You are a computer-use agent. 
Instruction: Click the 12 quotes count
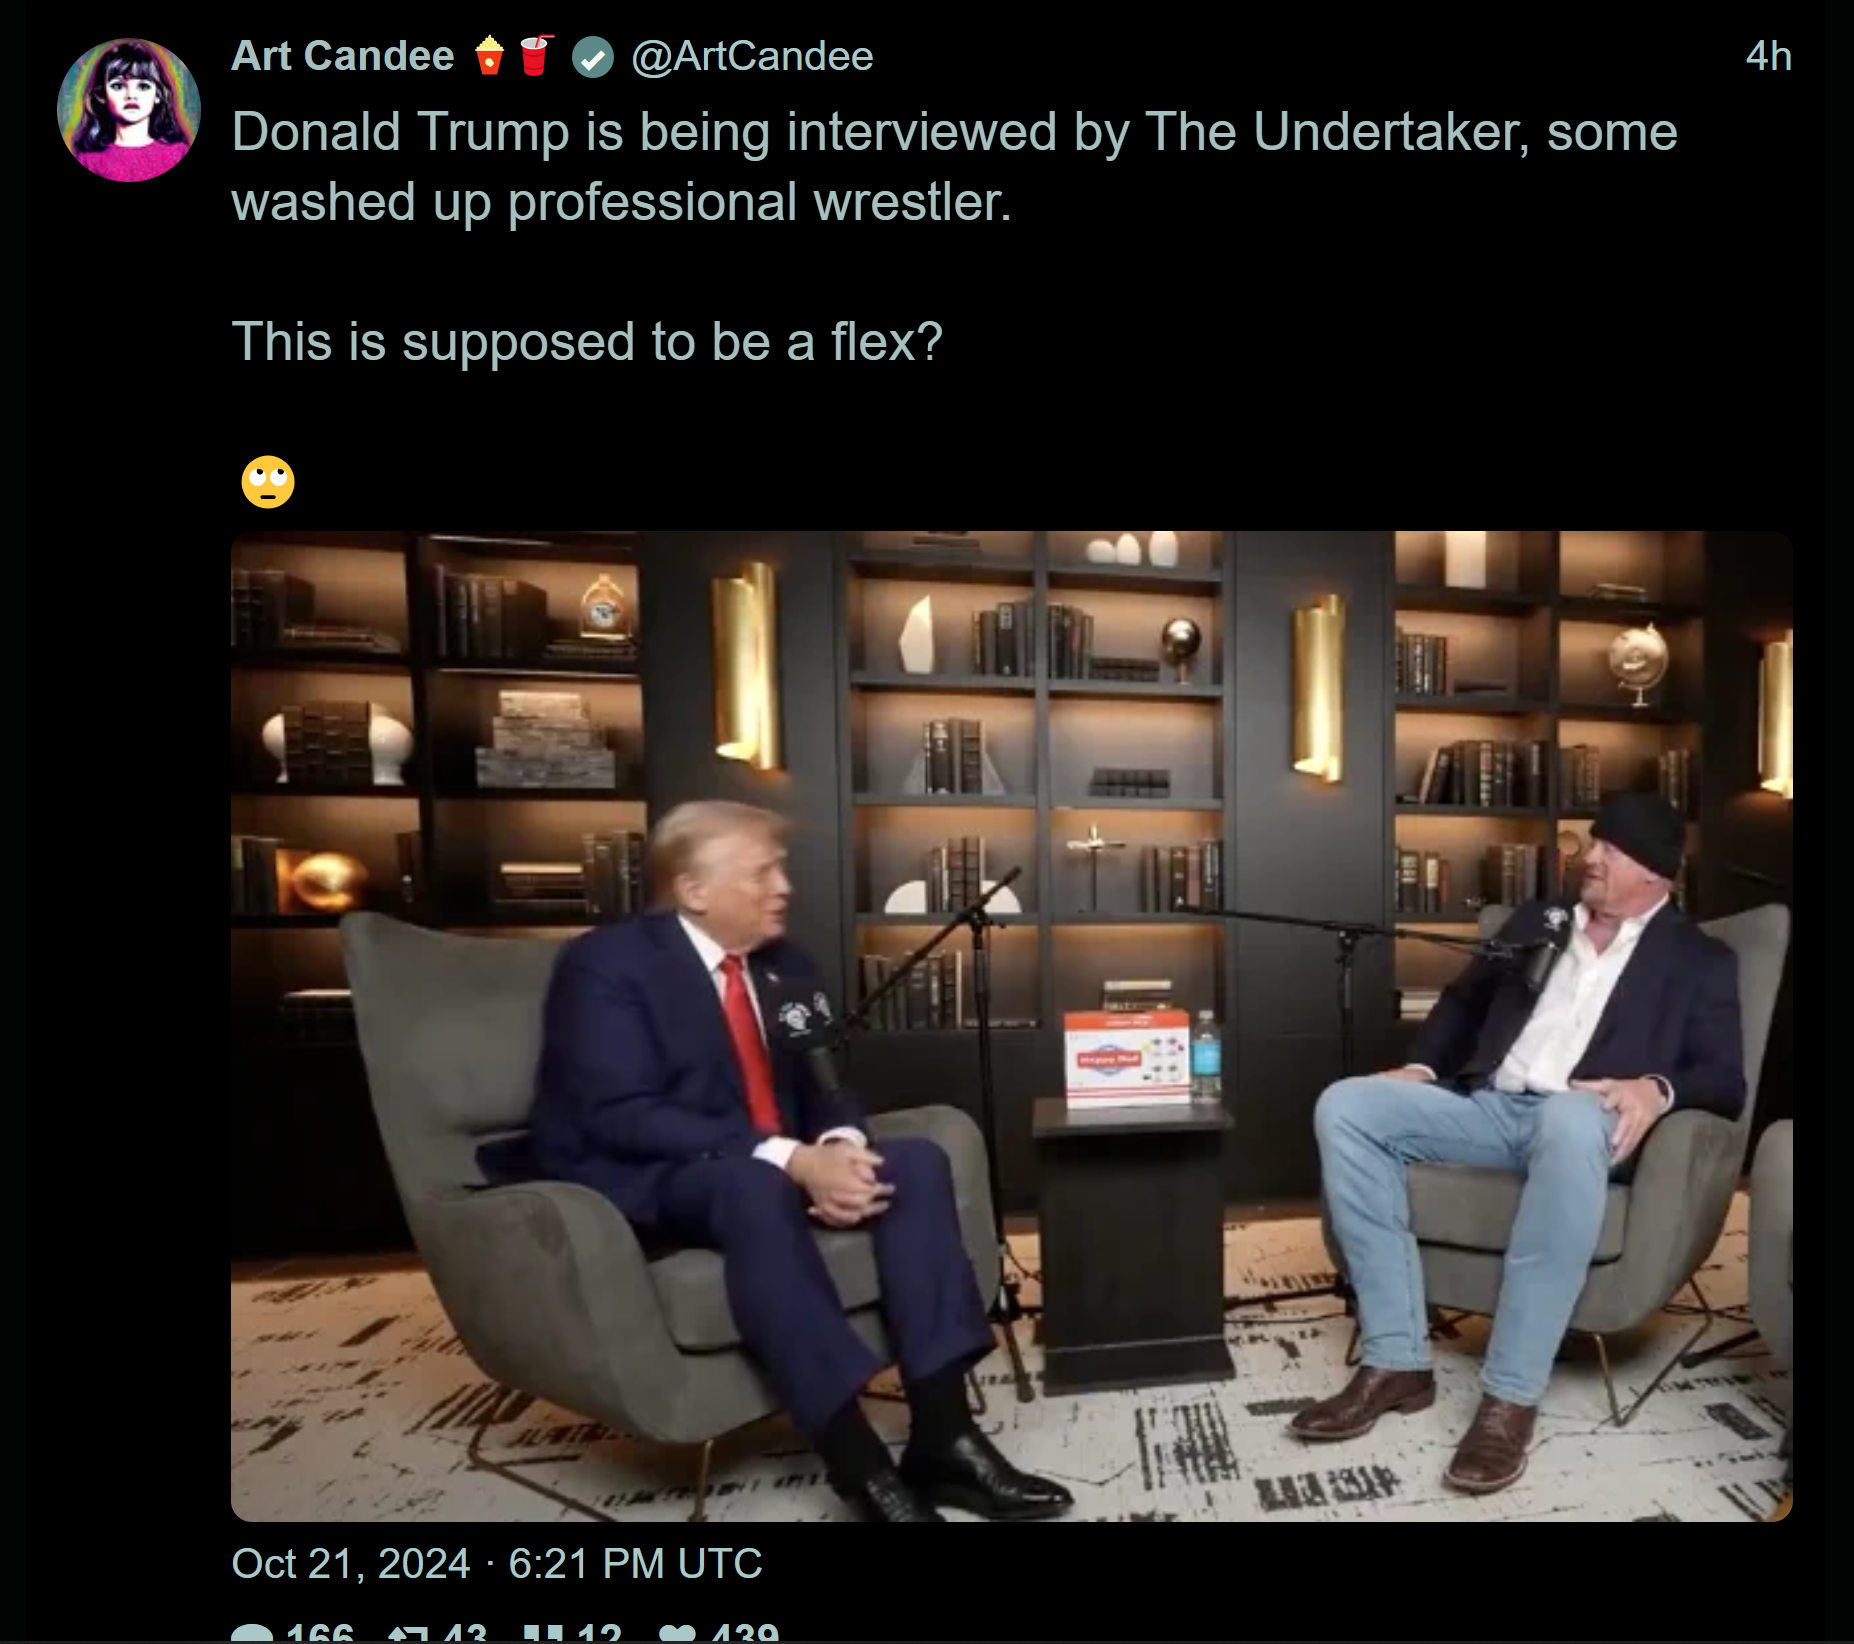point(599,1632)
